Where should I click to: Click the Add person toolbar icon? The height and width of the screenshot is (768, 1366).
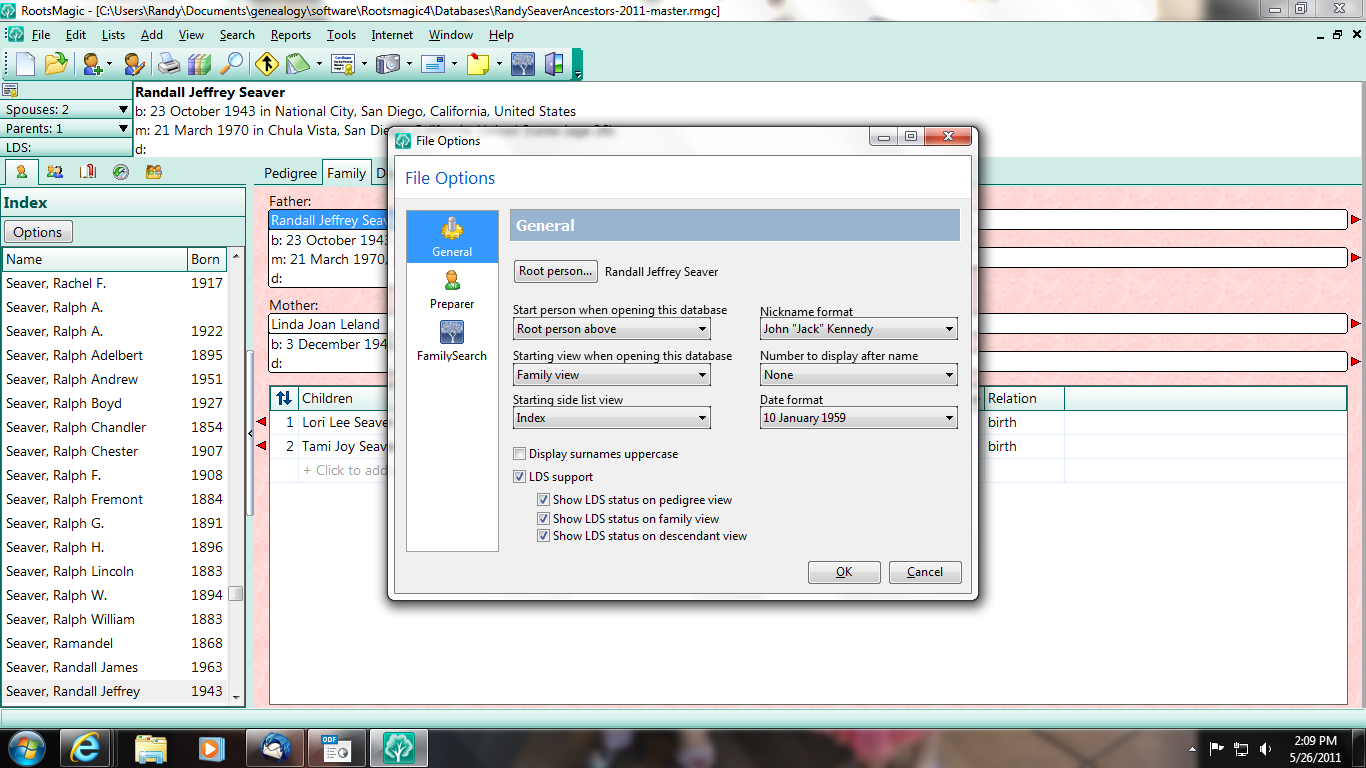93,64
